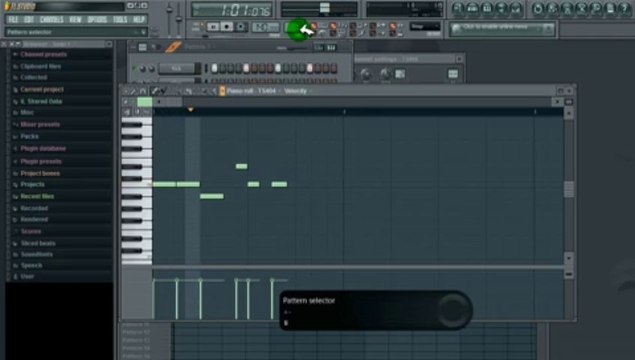Click the right-side icon in Channel settings TS404

pyautogui.click(x=453, y=74)
